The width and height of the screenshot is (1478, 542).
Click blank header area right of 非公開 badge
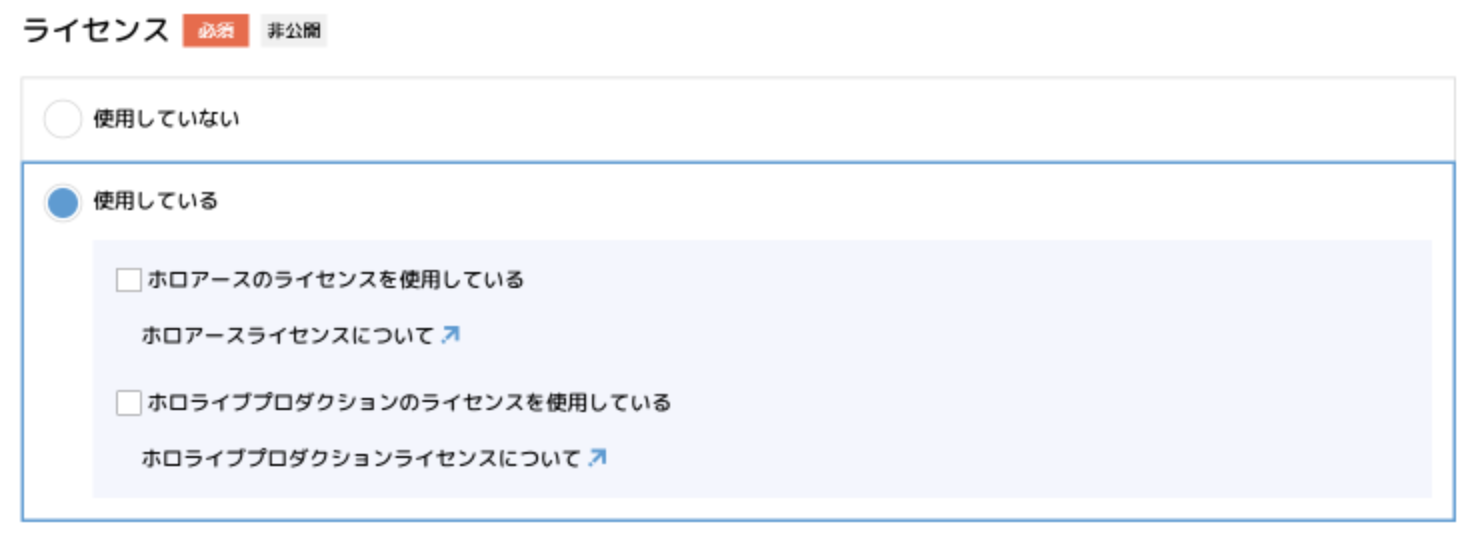pyautogui.click(x=800, y=31)
